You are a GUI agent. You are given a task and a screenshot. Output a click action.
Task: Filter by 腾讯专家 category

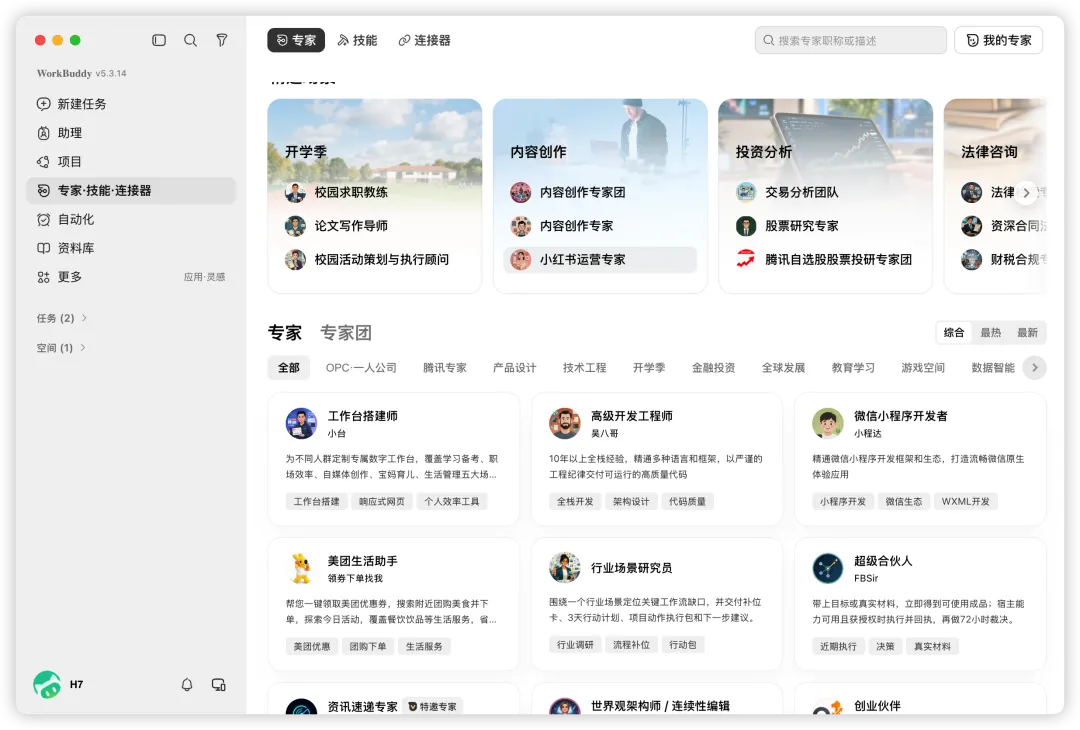pos(444,368)
